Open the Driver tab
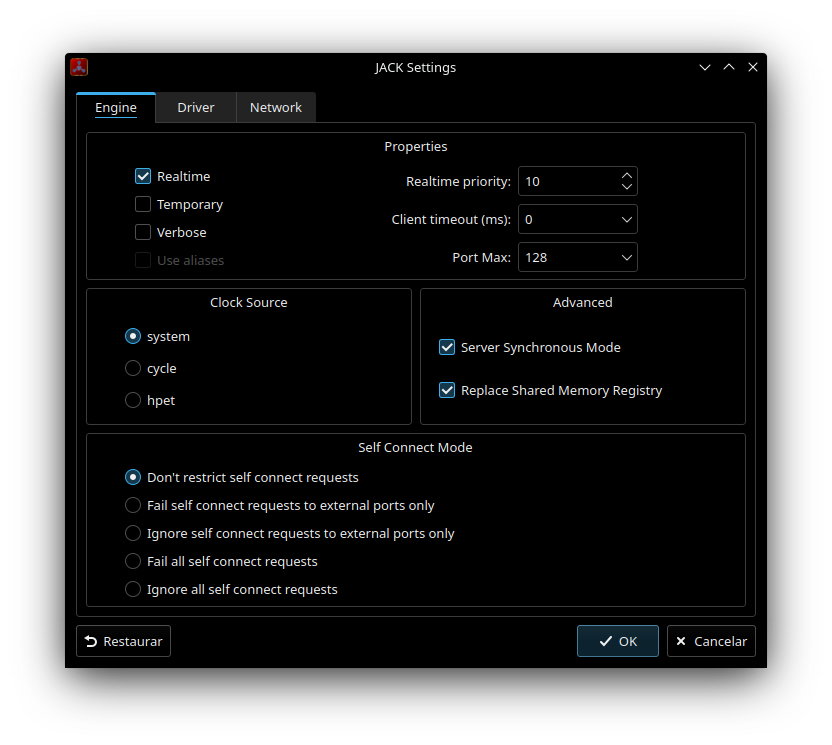This screenshot has width=832, height=745. [x=196, y=108]
